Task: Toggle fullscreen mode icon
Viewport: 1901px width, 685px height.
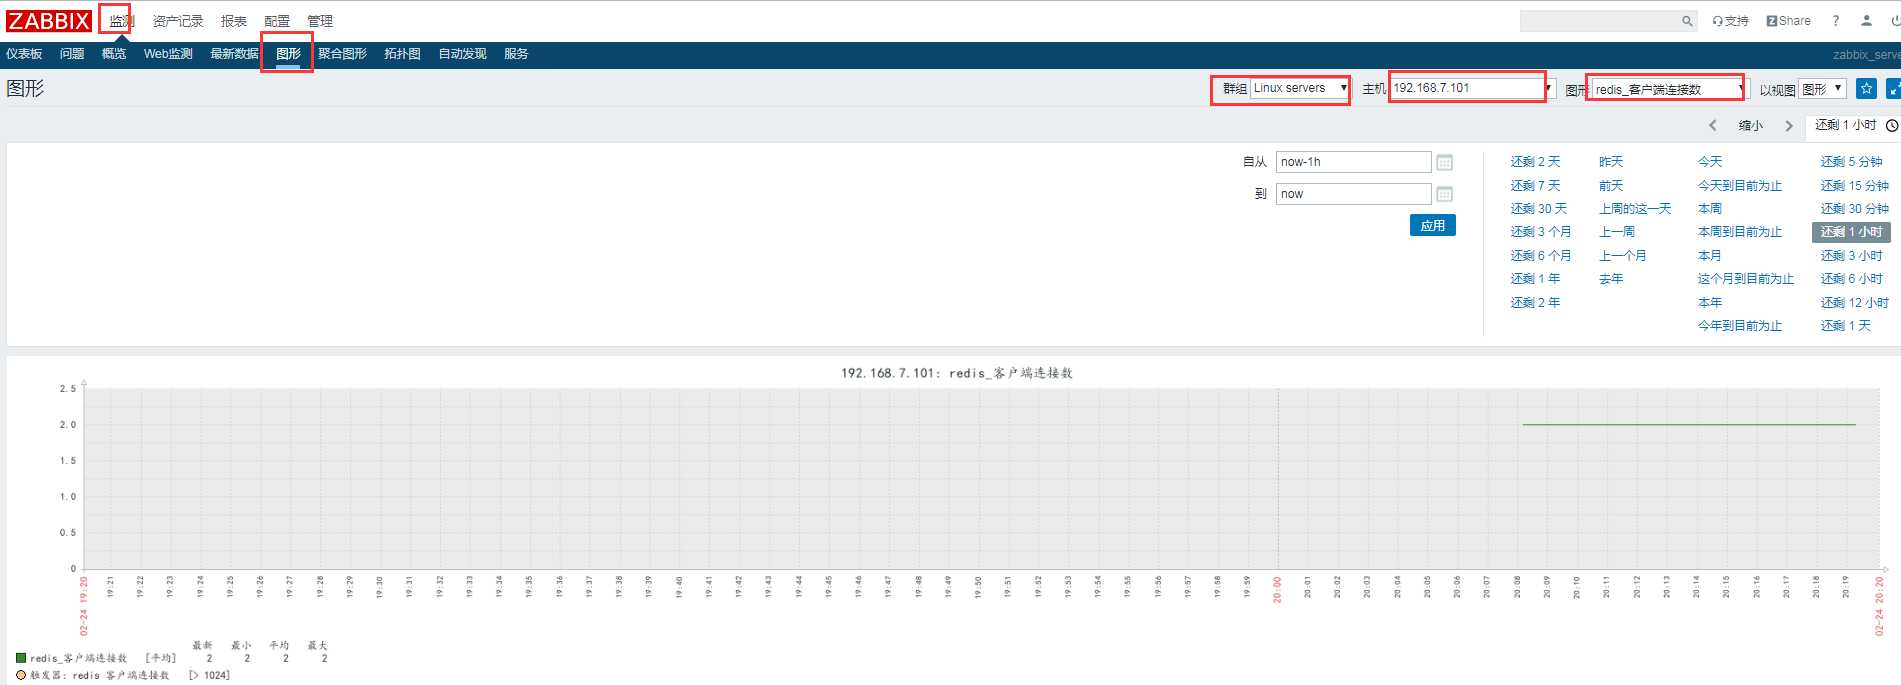Action: click(1893, 88)
